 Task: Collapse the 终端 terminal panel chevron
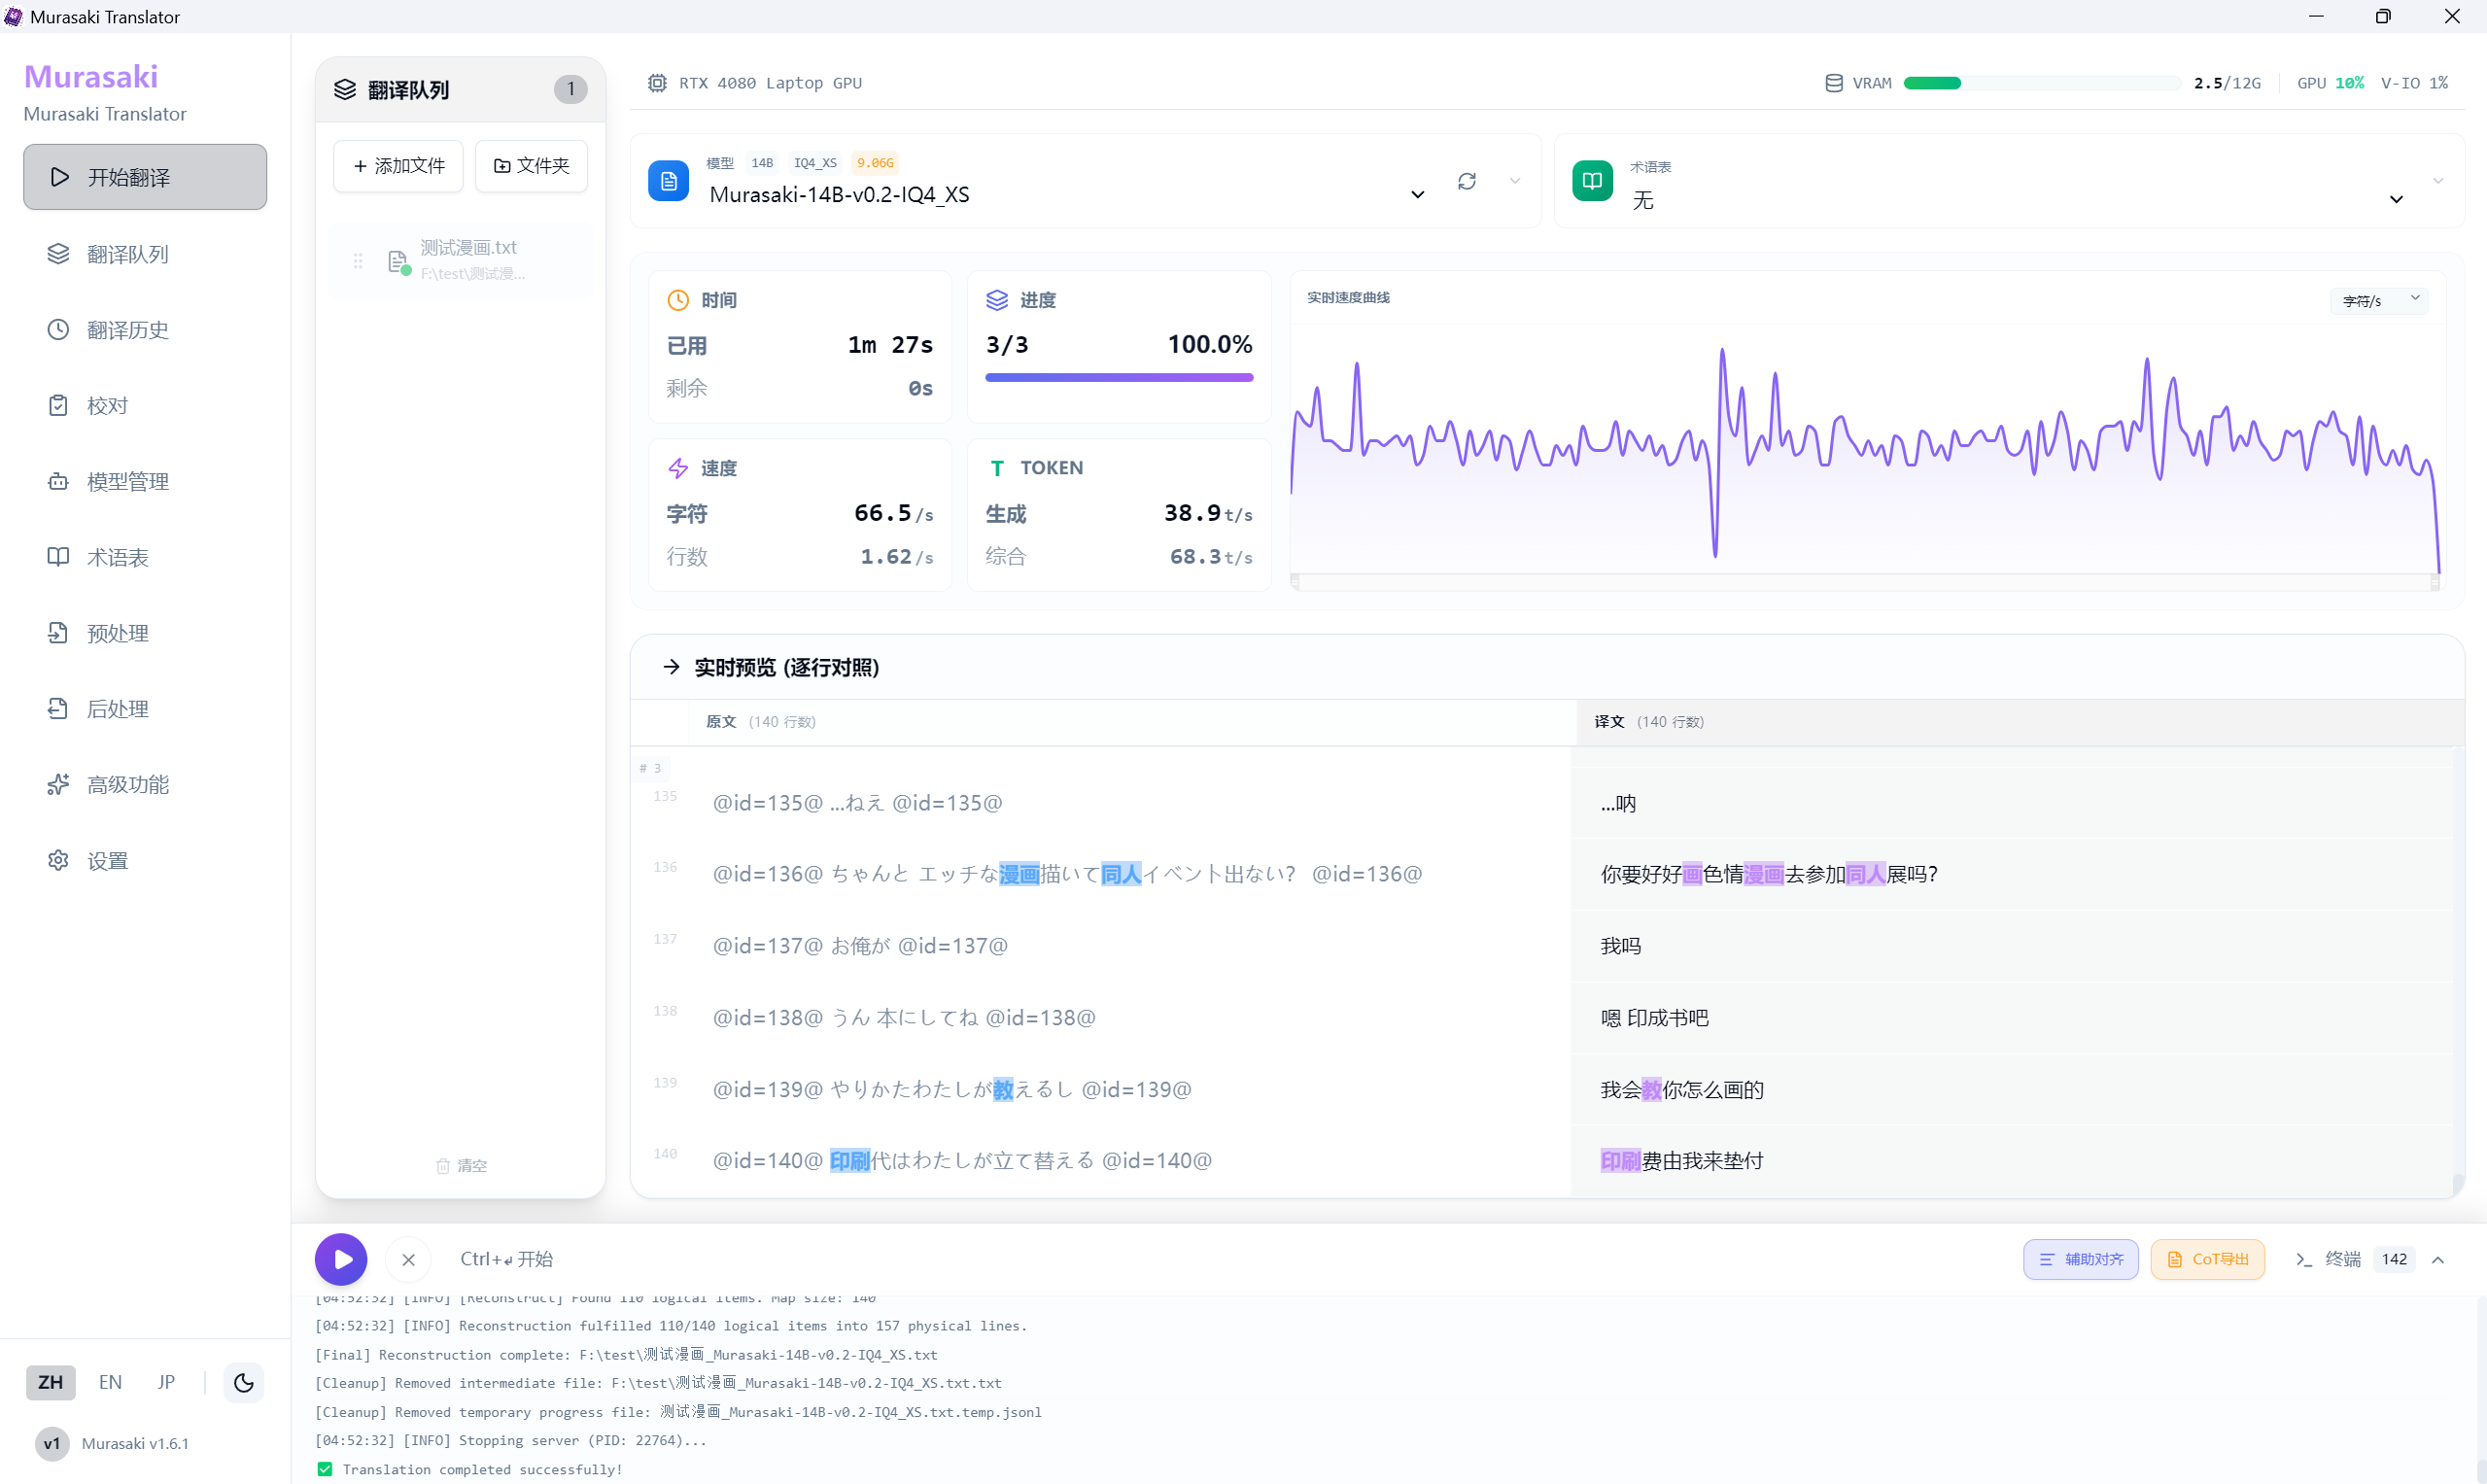click(x=2438, y=1259)
